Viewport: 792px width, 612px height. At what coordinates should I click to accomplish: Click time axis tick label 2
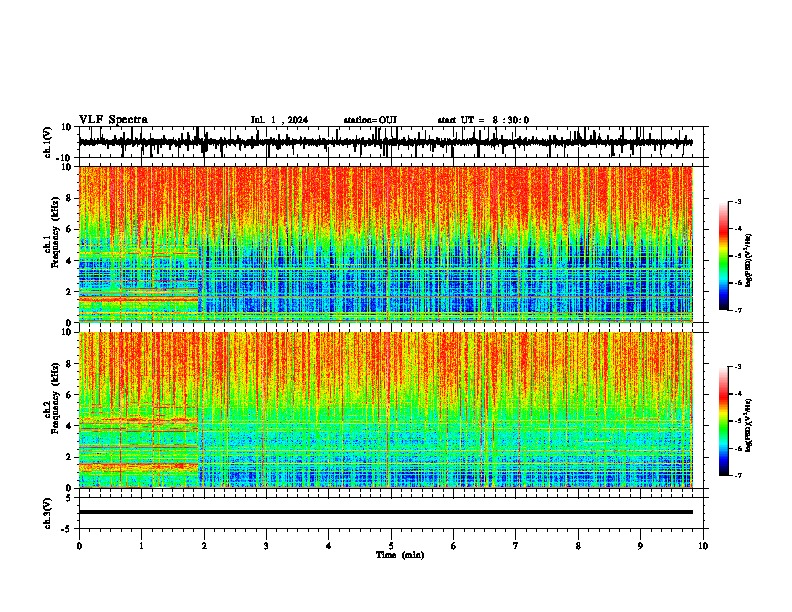click(x=204, y=546)
